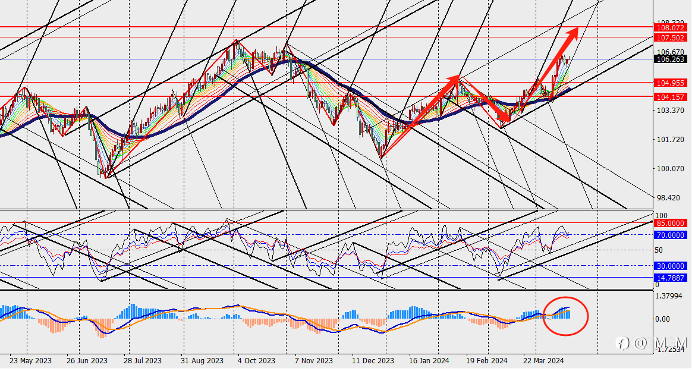The height and width of the screenshot is (370, 695).
Task: Click the 7 Nov 2023 date label
Action: coord(313,361)
